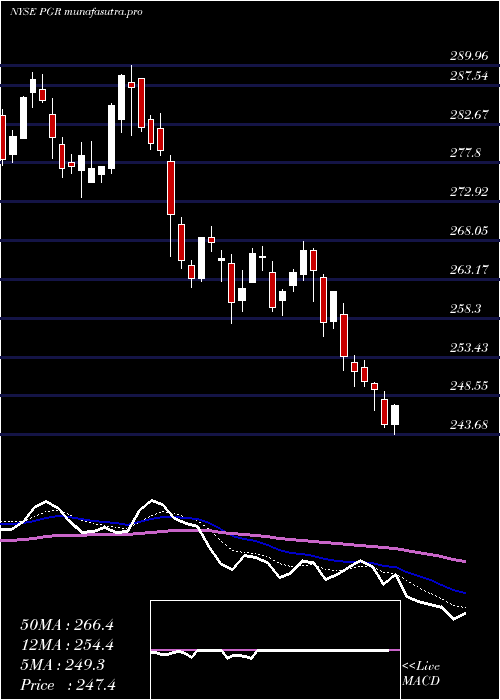Click the 248.55 price level label
The image size is (500, 700).
[x=469, y=386]
